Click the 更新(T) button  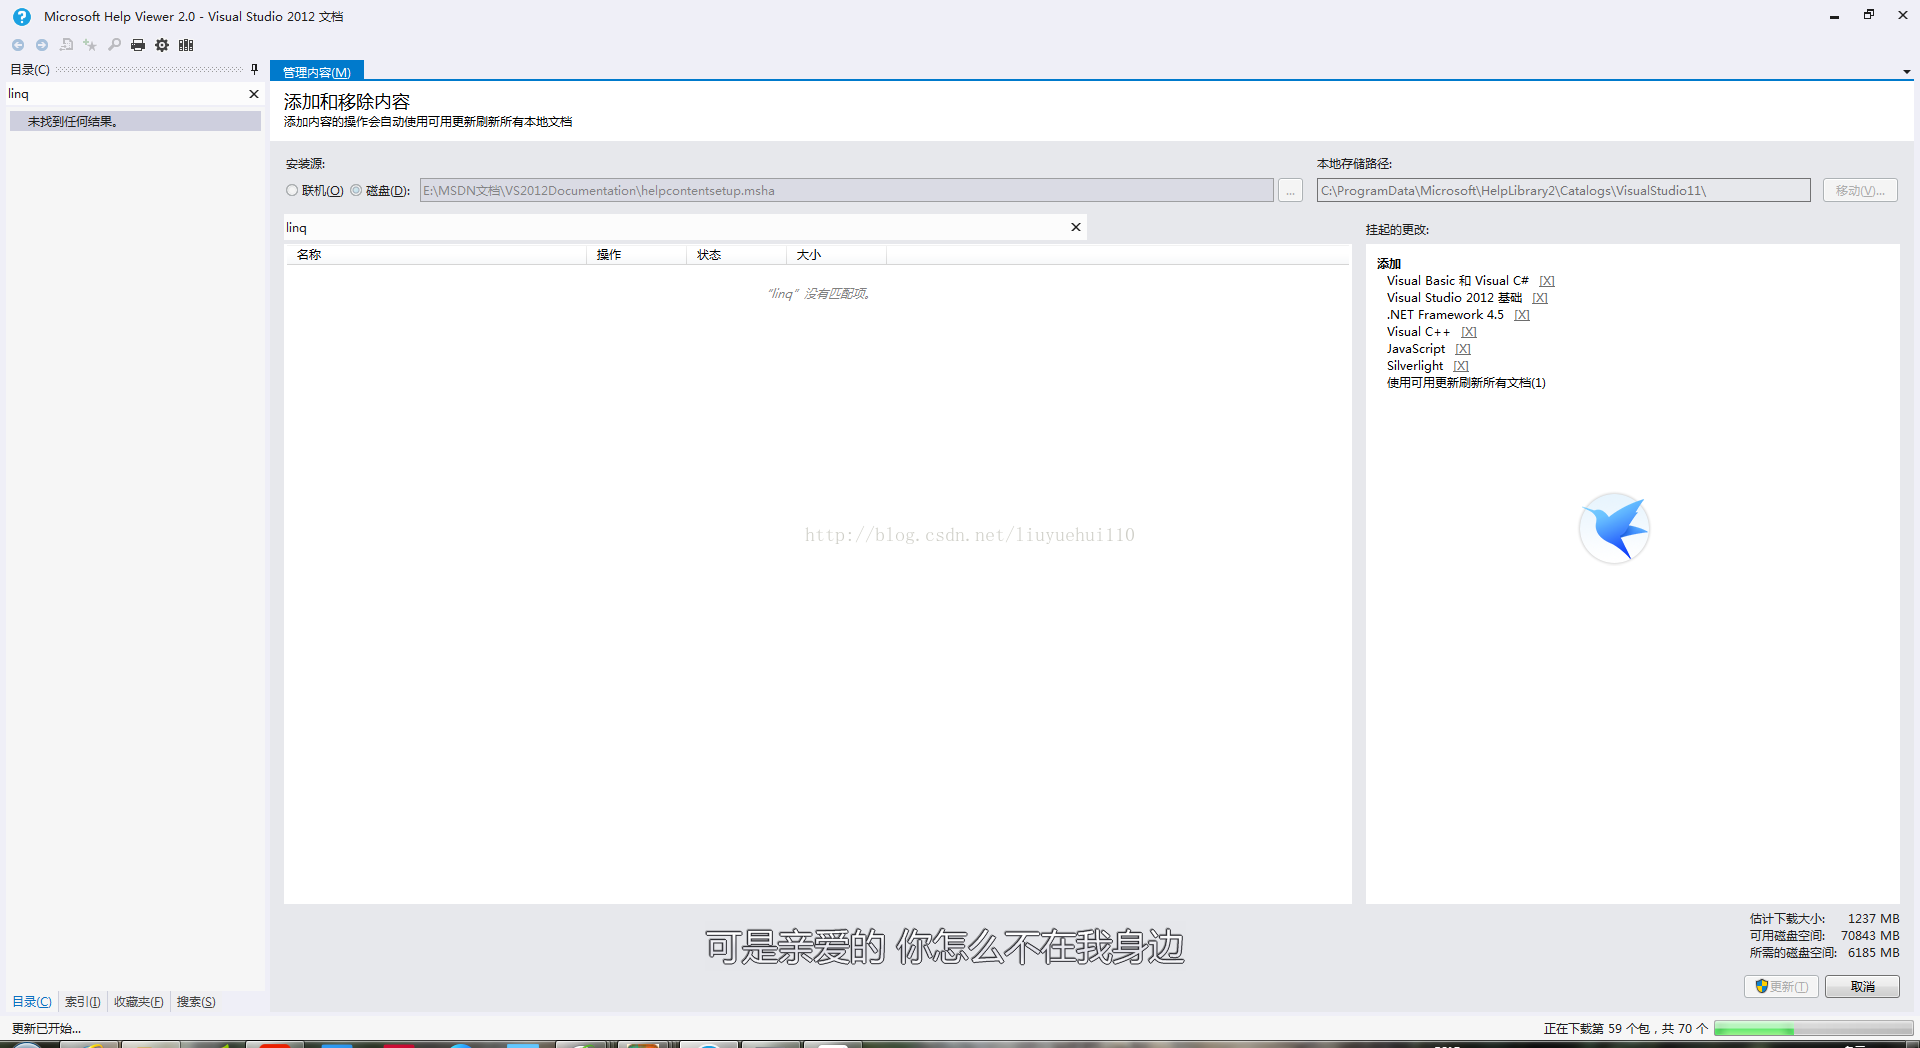tap(1781, 986)
